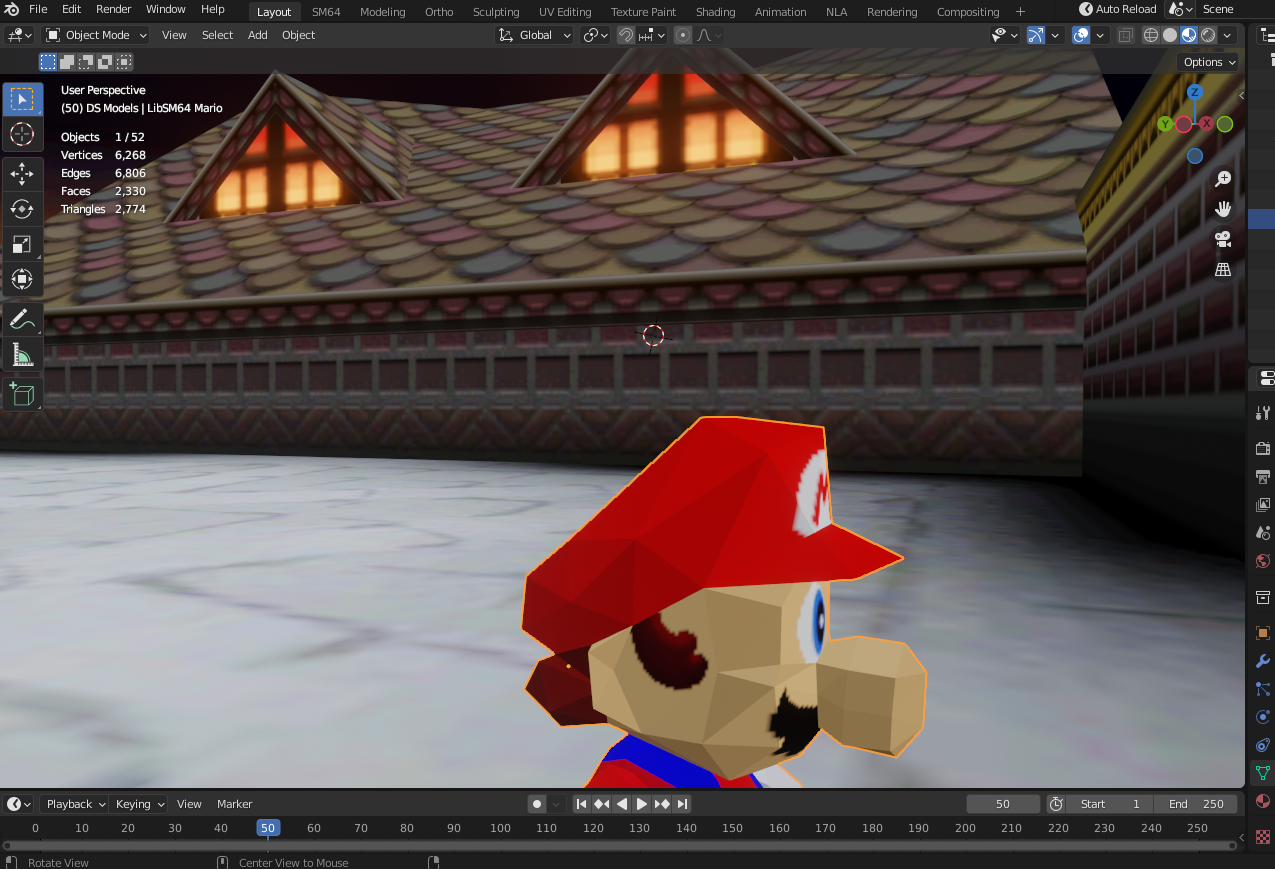
Task: Enable Wireframe viewport shading
Action: [x=1151, y=35]
